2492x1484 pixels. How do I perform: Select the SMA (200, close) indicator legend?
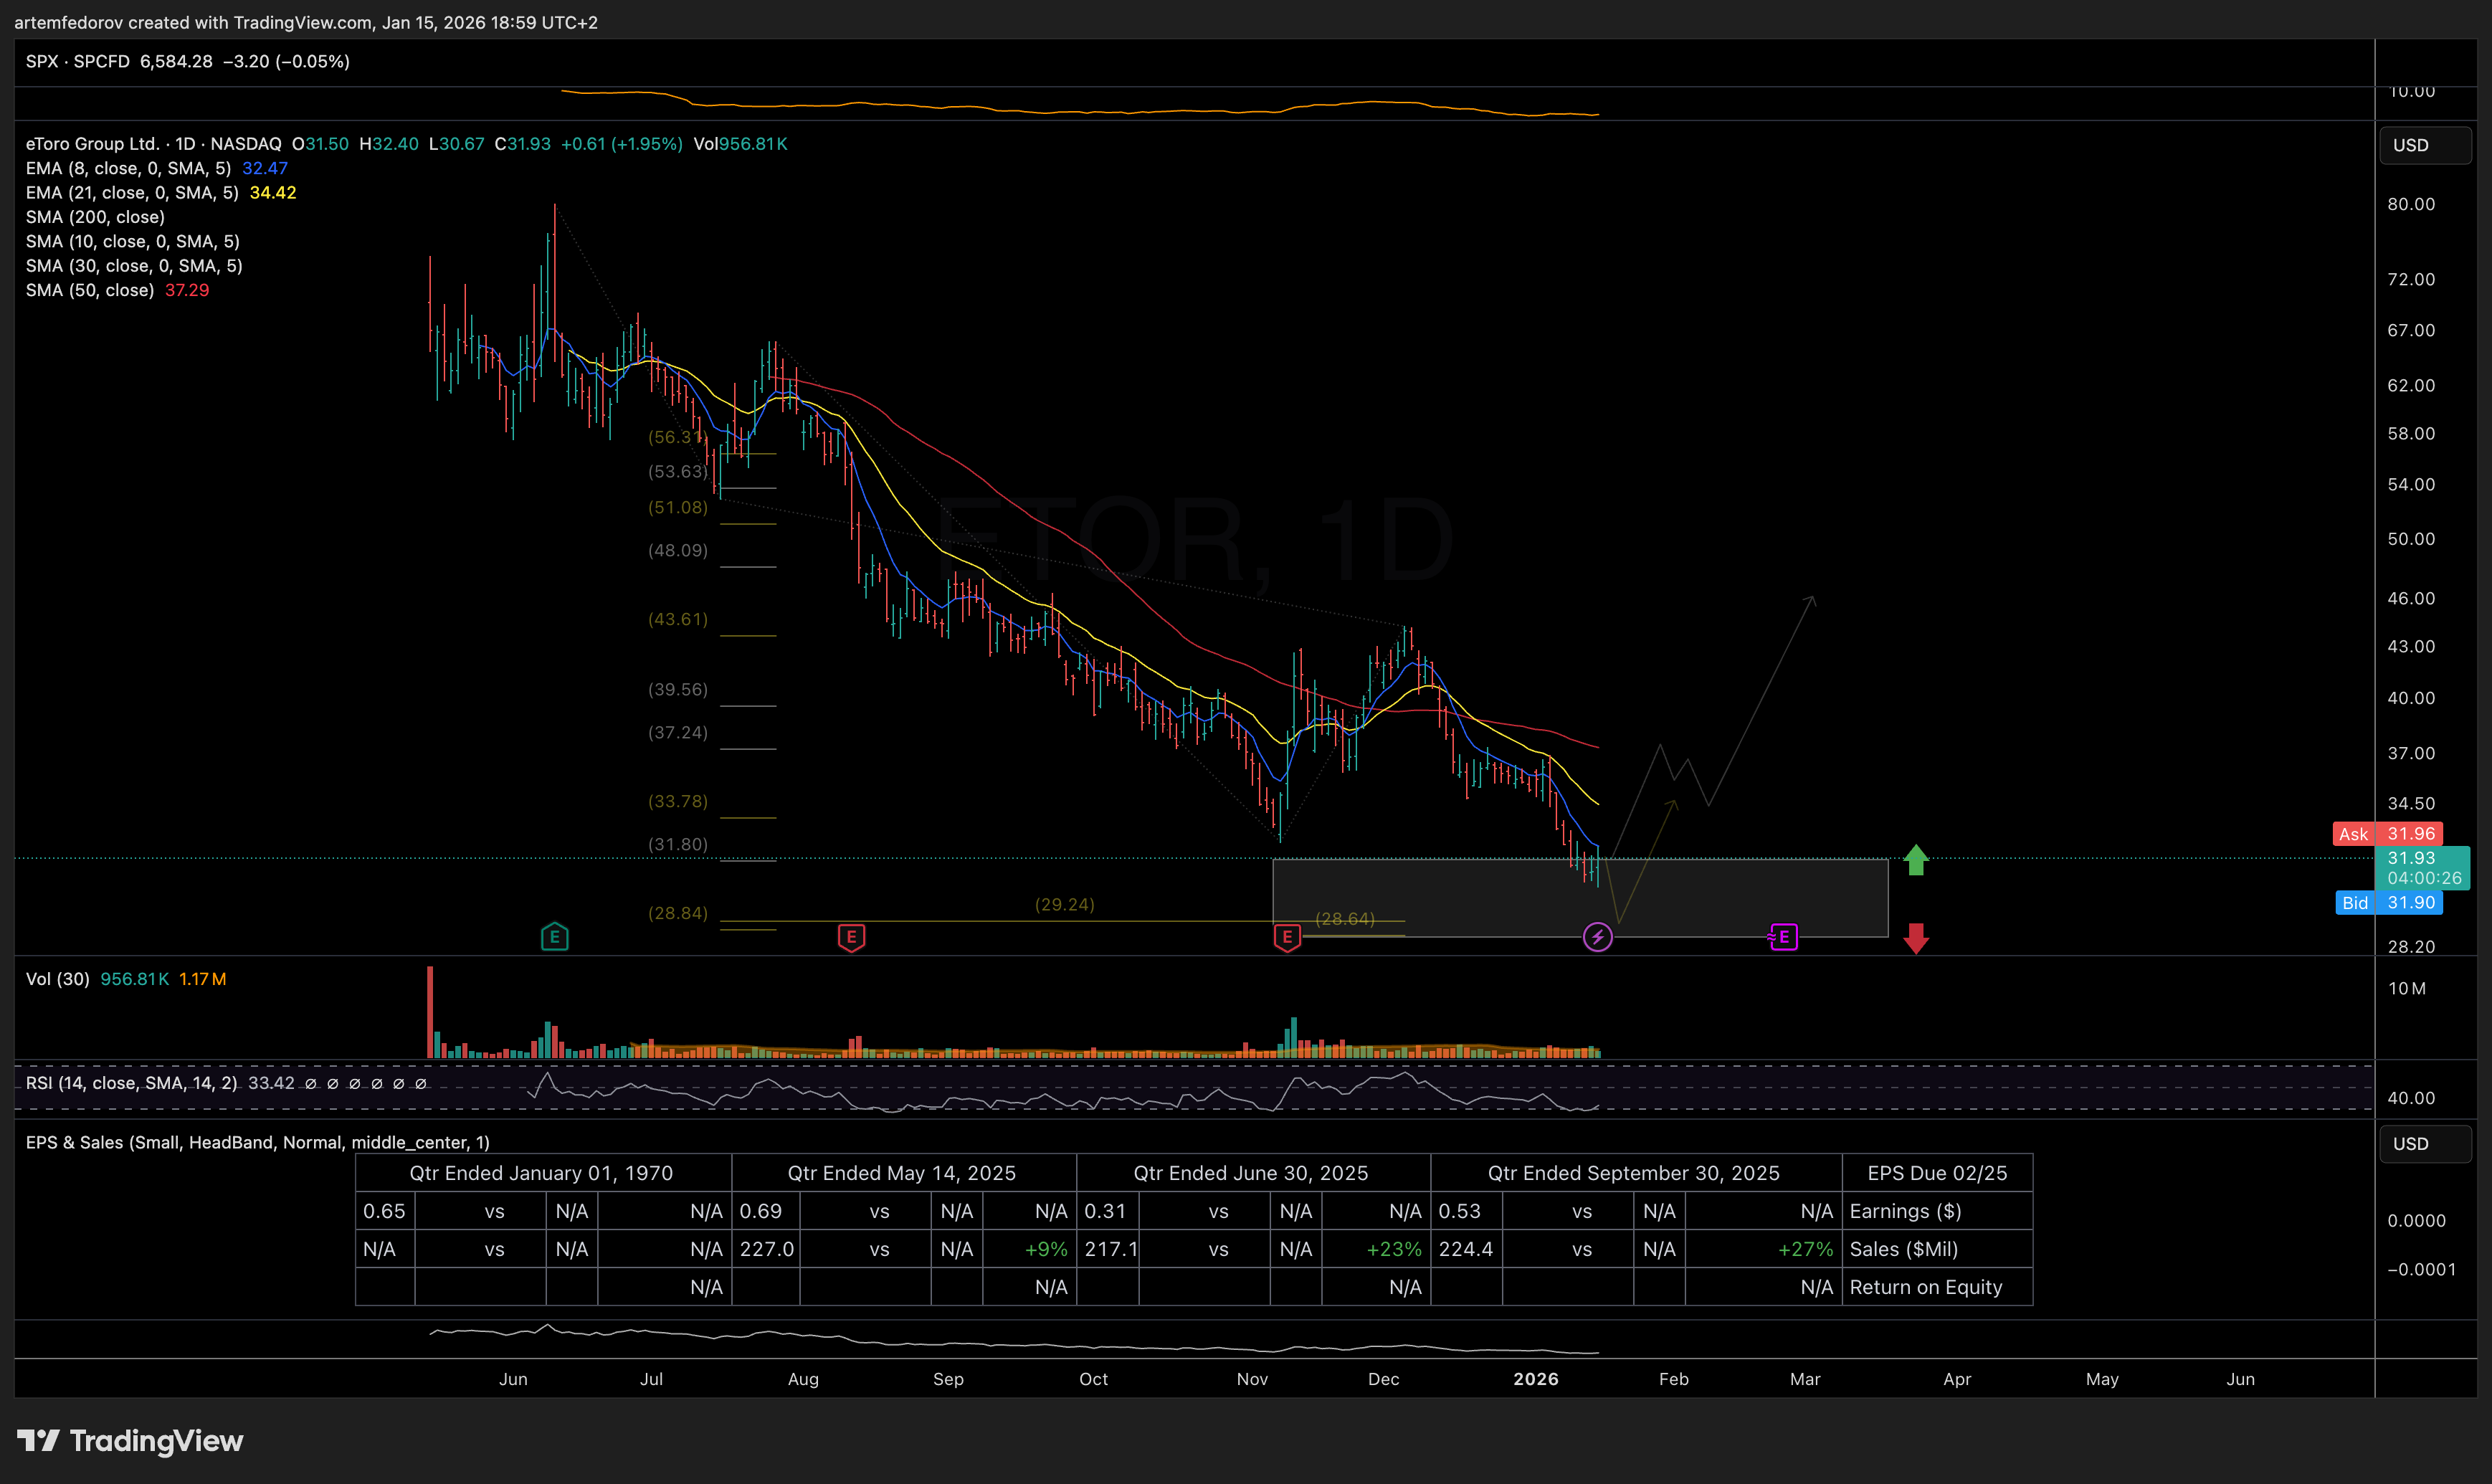95,217
